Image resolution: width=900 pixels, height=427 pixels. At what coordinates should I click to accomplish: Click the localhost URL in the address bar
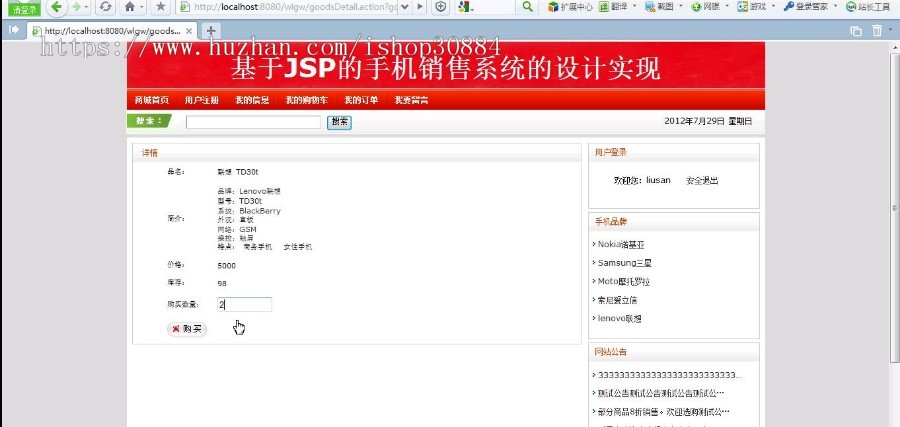pyautogui.click(x=295, y=7)
